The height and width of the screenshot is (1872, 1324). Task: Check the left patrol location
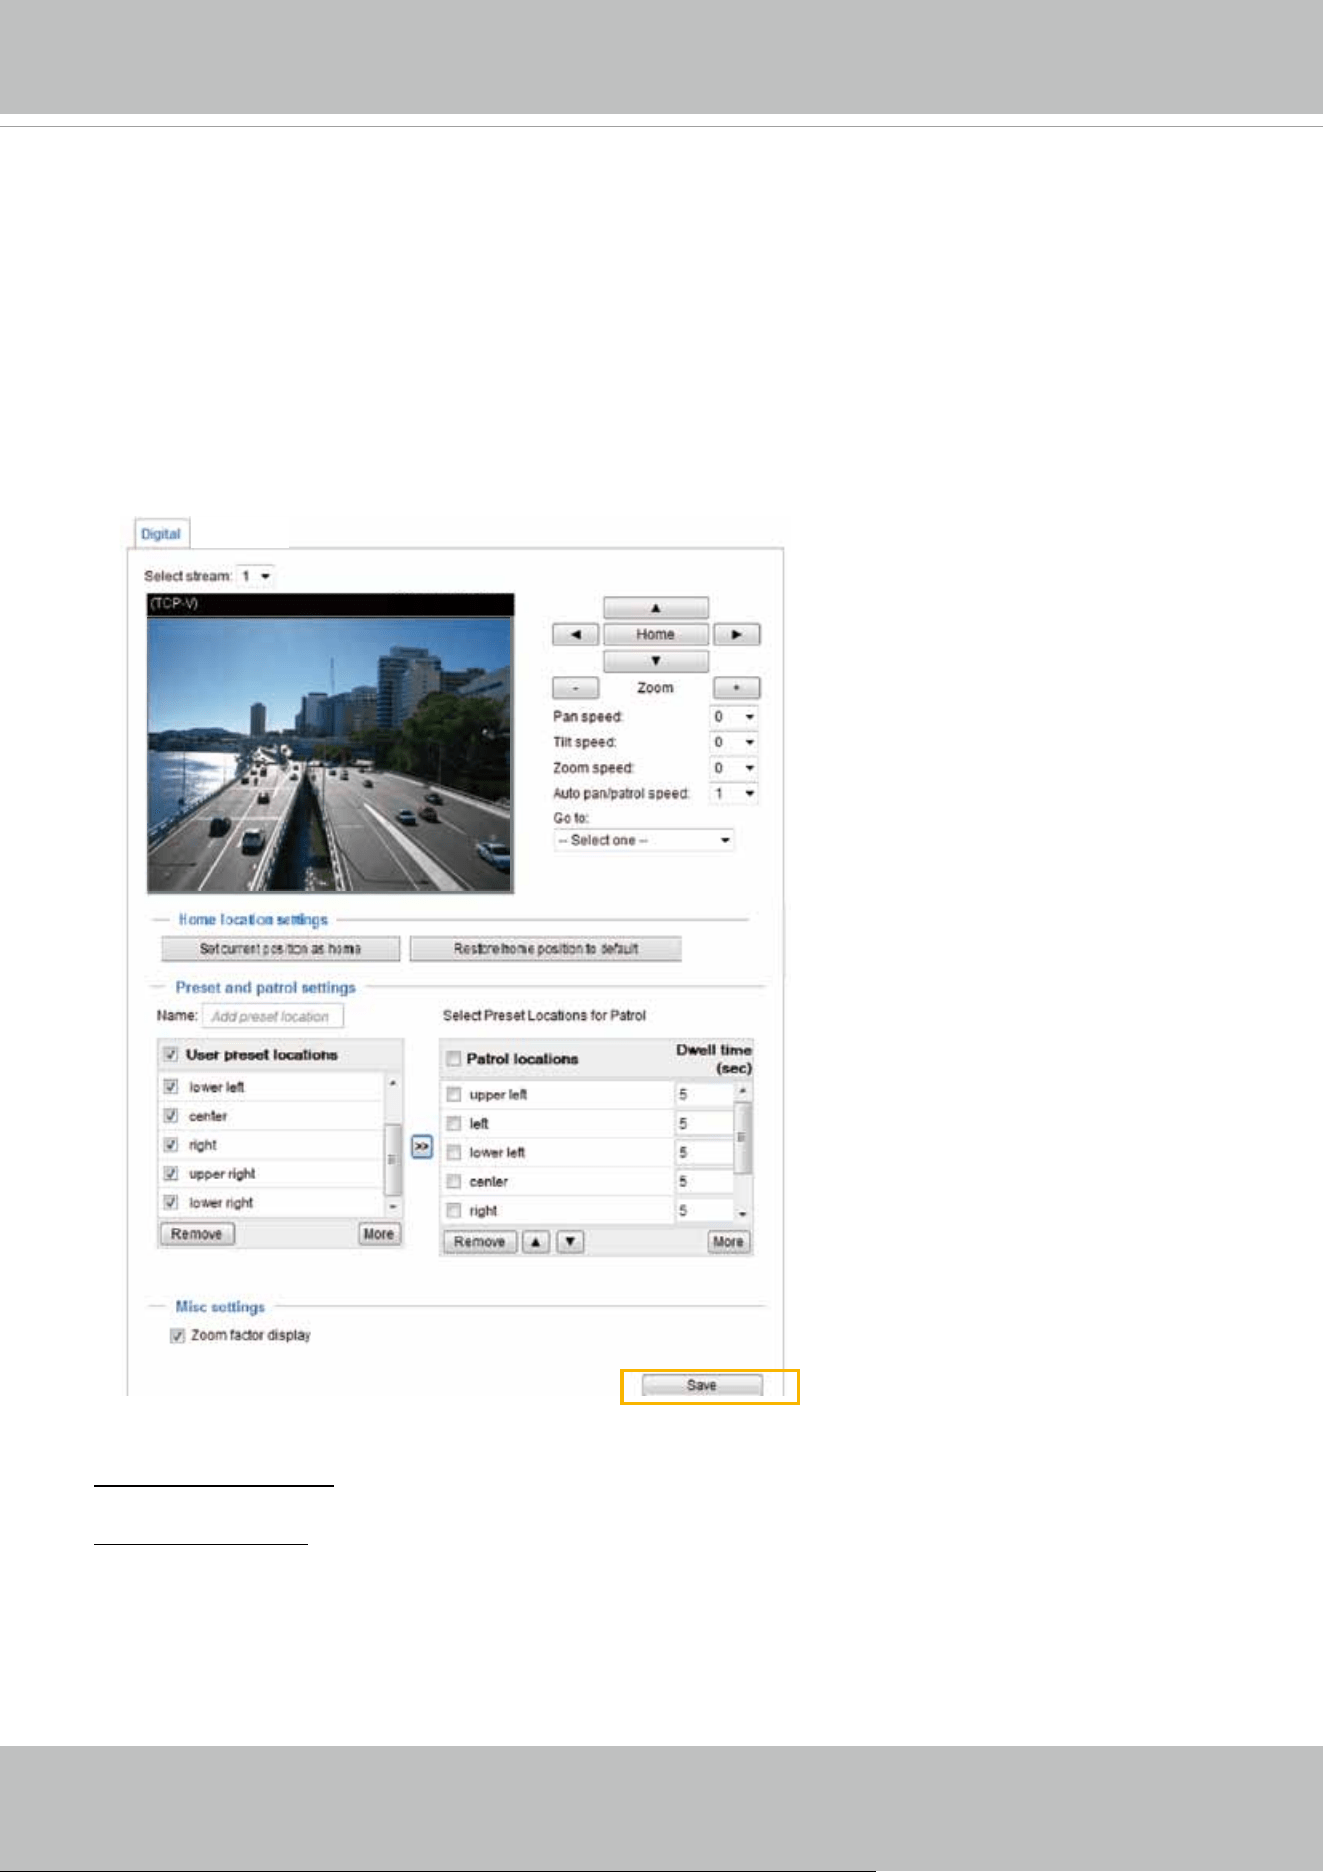[454, 1124]
